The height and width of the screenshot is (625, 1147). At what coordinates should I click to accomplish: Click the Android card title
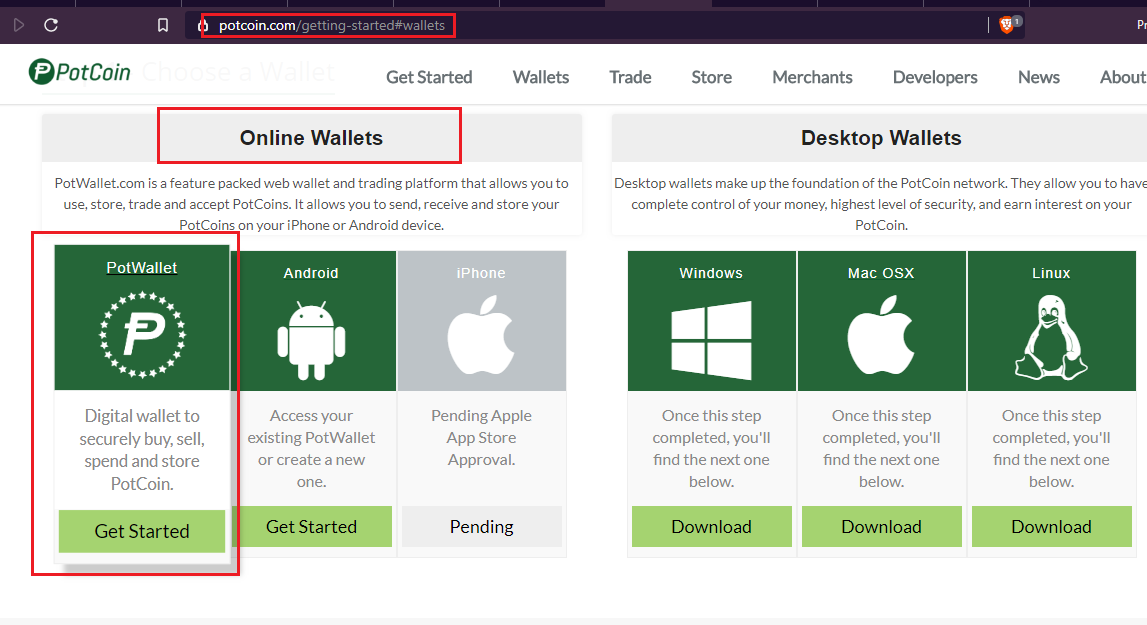coord(311,273)
